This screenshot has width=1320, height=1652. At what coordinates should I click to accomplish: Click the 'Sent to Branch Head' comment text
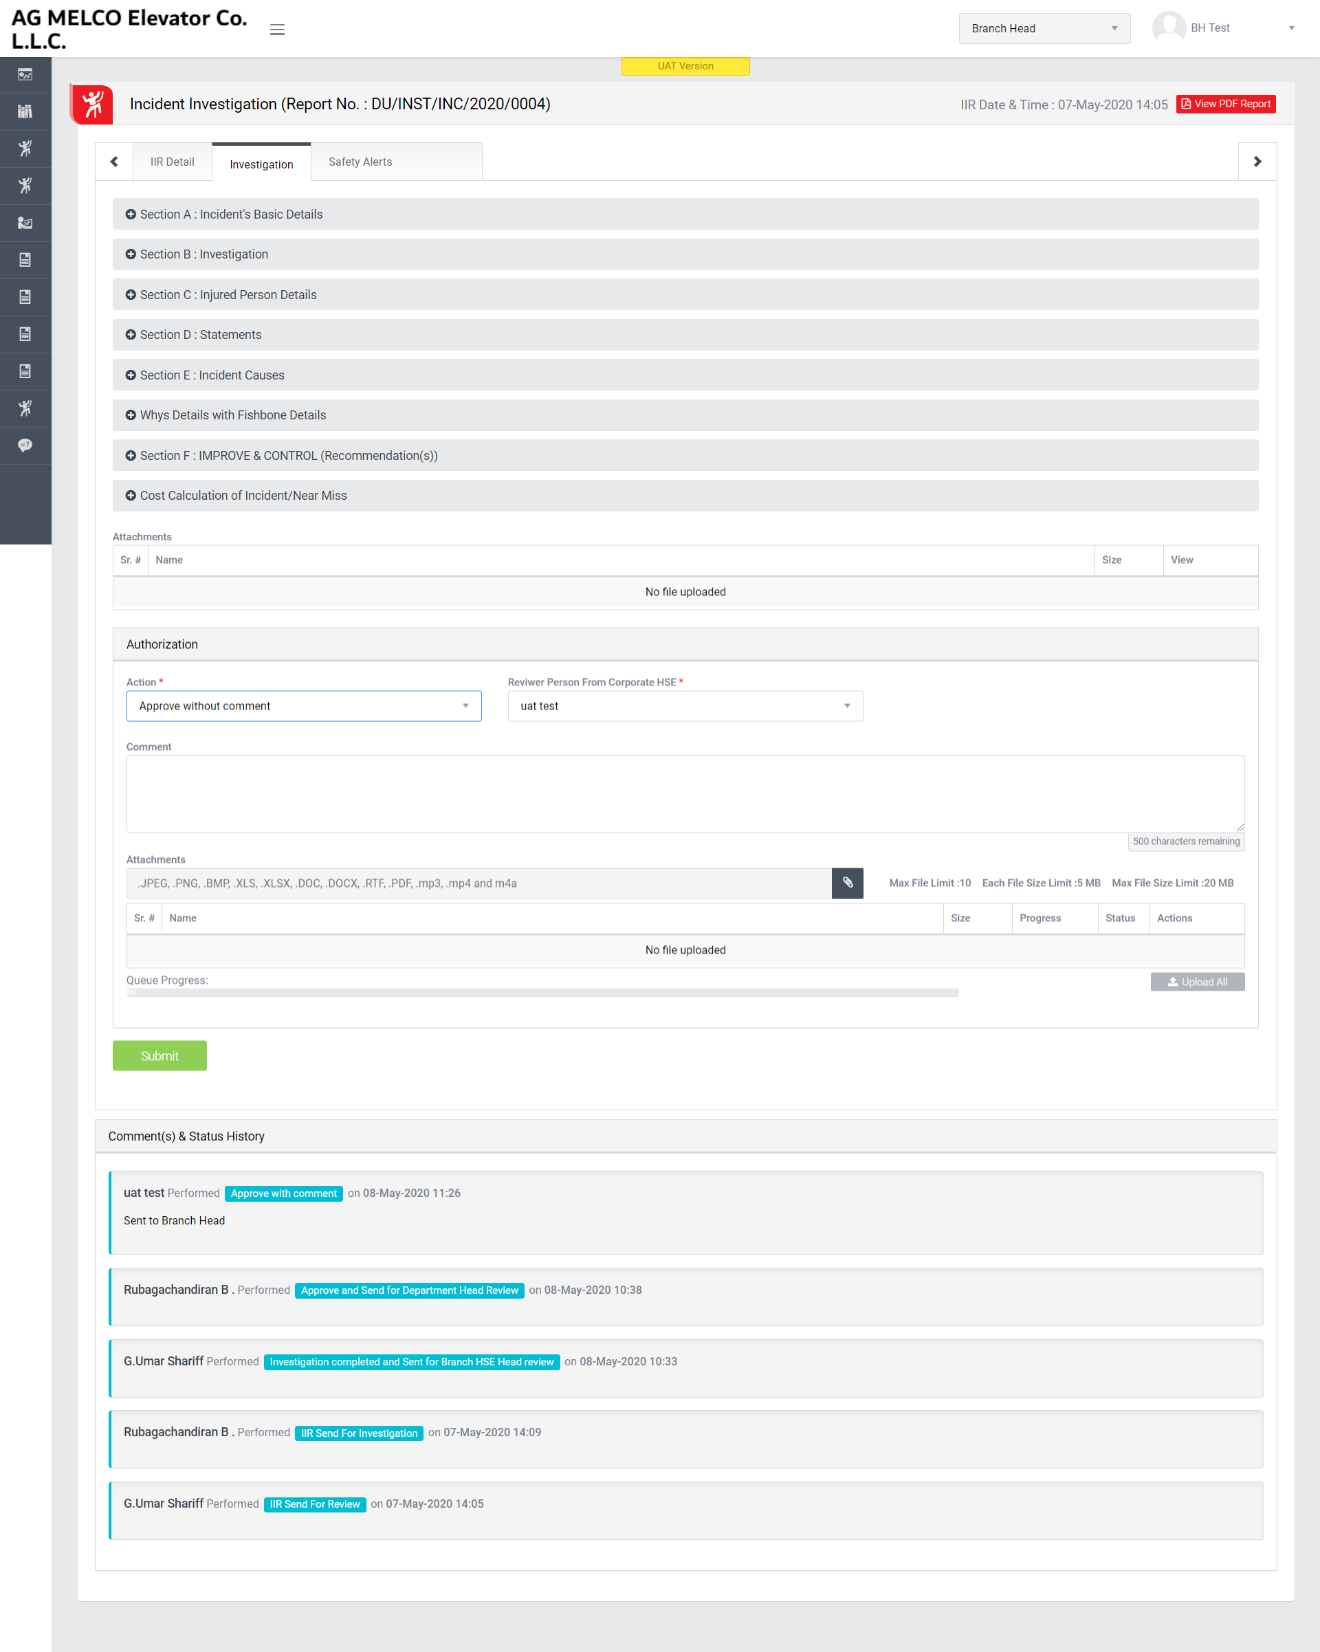point(174,1221)
